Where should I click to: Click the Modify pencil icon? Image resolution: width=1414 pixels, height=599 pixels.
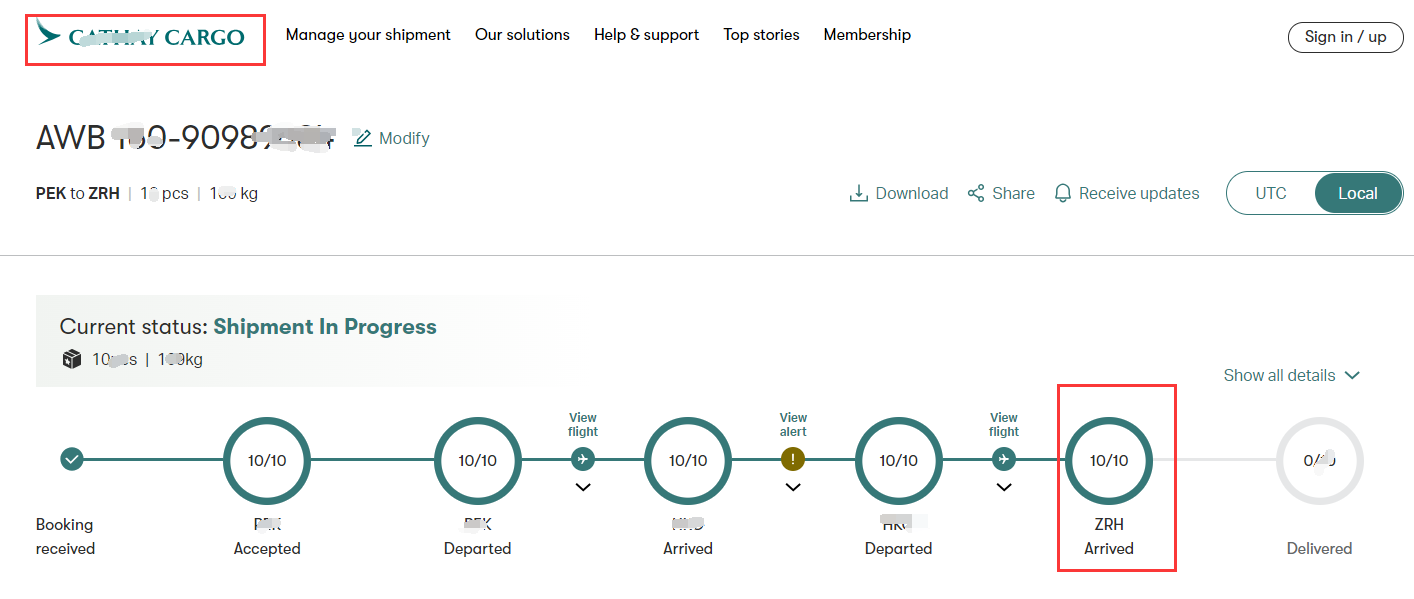pyautogui.click(x=363, y=138)
